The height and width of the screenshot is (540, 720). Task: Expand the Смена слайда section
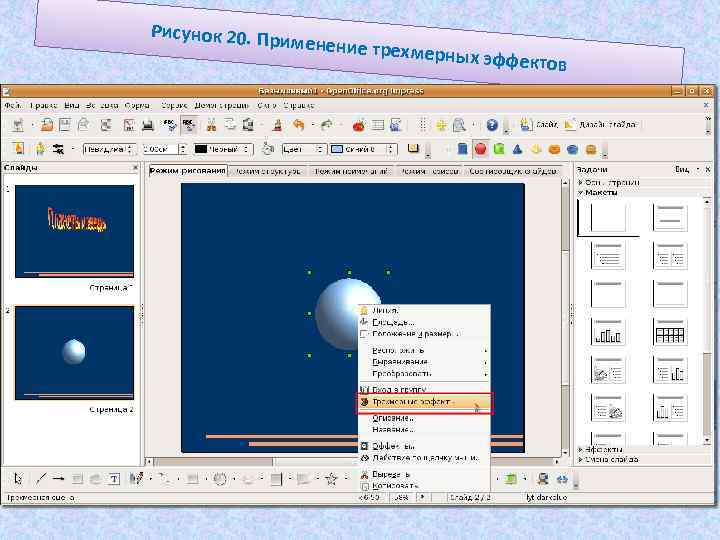point(608,459)
